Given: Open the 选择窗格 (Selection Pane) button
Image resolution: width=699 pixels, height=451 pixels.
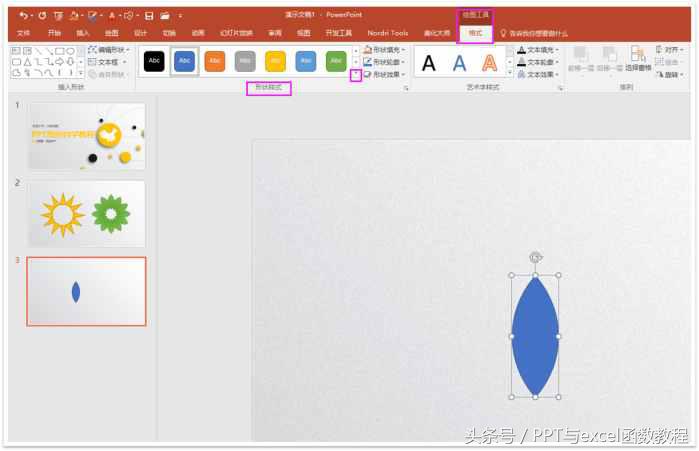Looking at the screenshot, I should click(638, 59).
